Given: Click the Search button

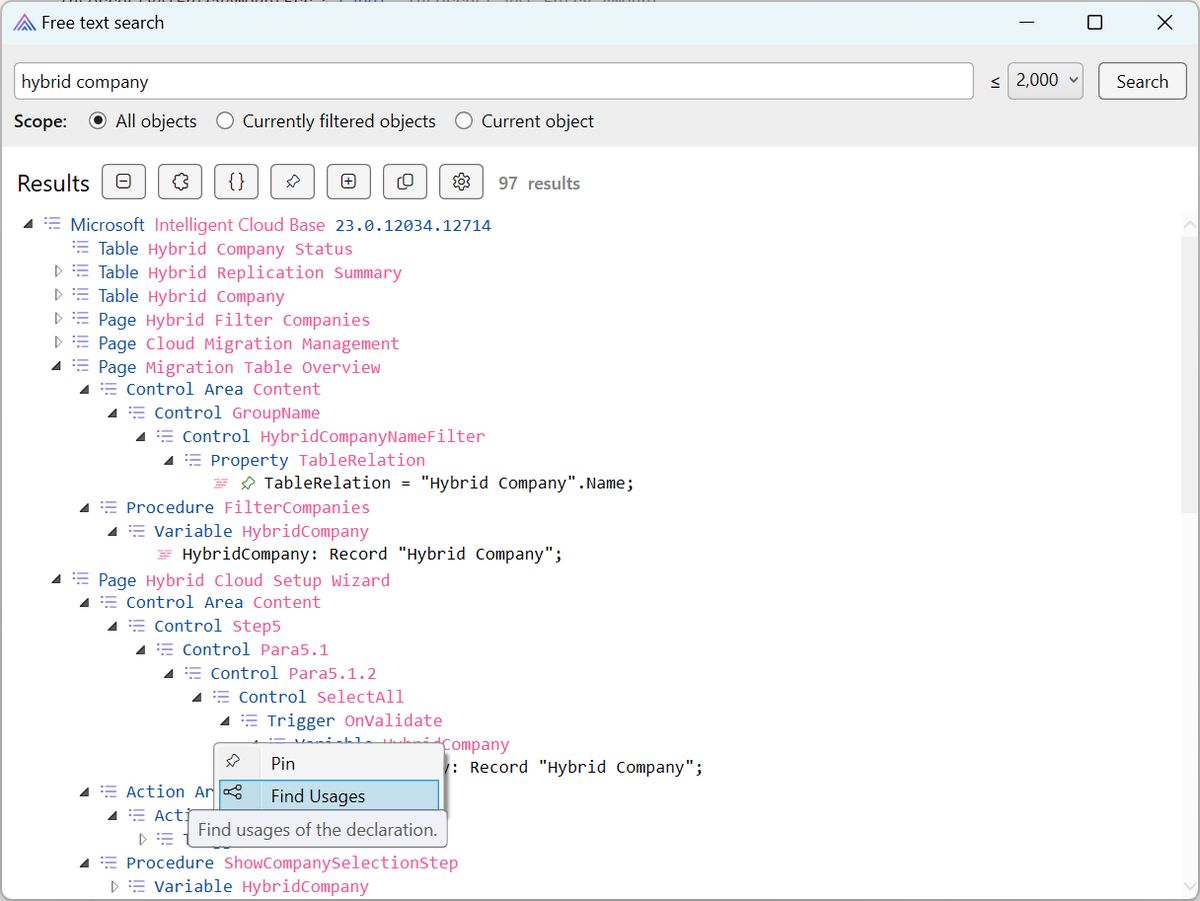Looking at the screenshot, I should (1142, 81).
